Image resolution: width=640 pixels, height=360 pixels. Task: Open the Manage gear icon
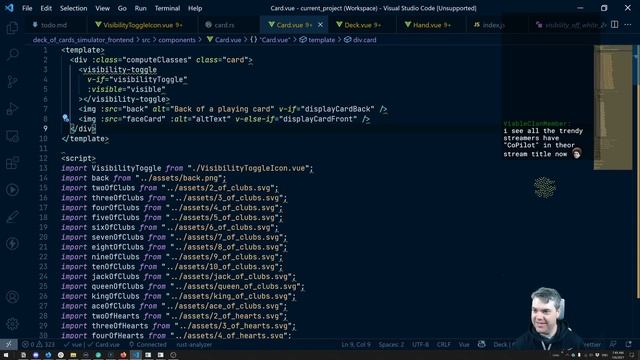click(12, 324)
